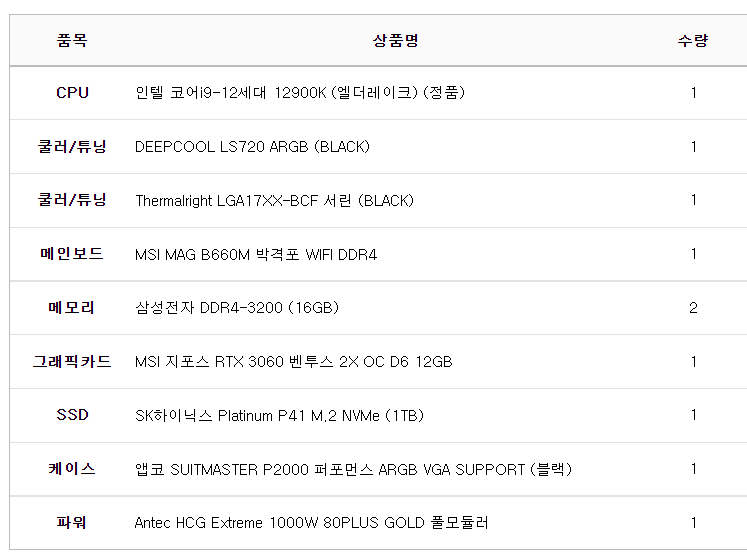747x555 pixels.
Task: Select the SK하이닉스 Platinum P41 product
Action: coord(279,416)
